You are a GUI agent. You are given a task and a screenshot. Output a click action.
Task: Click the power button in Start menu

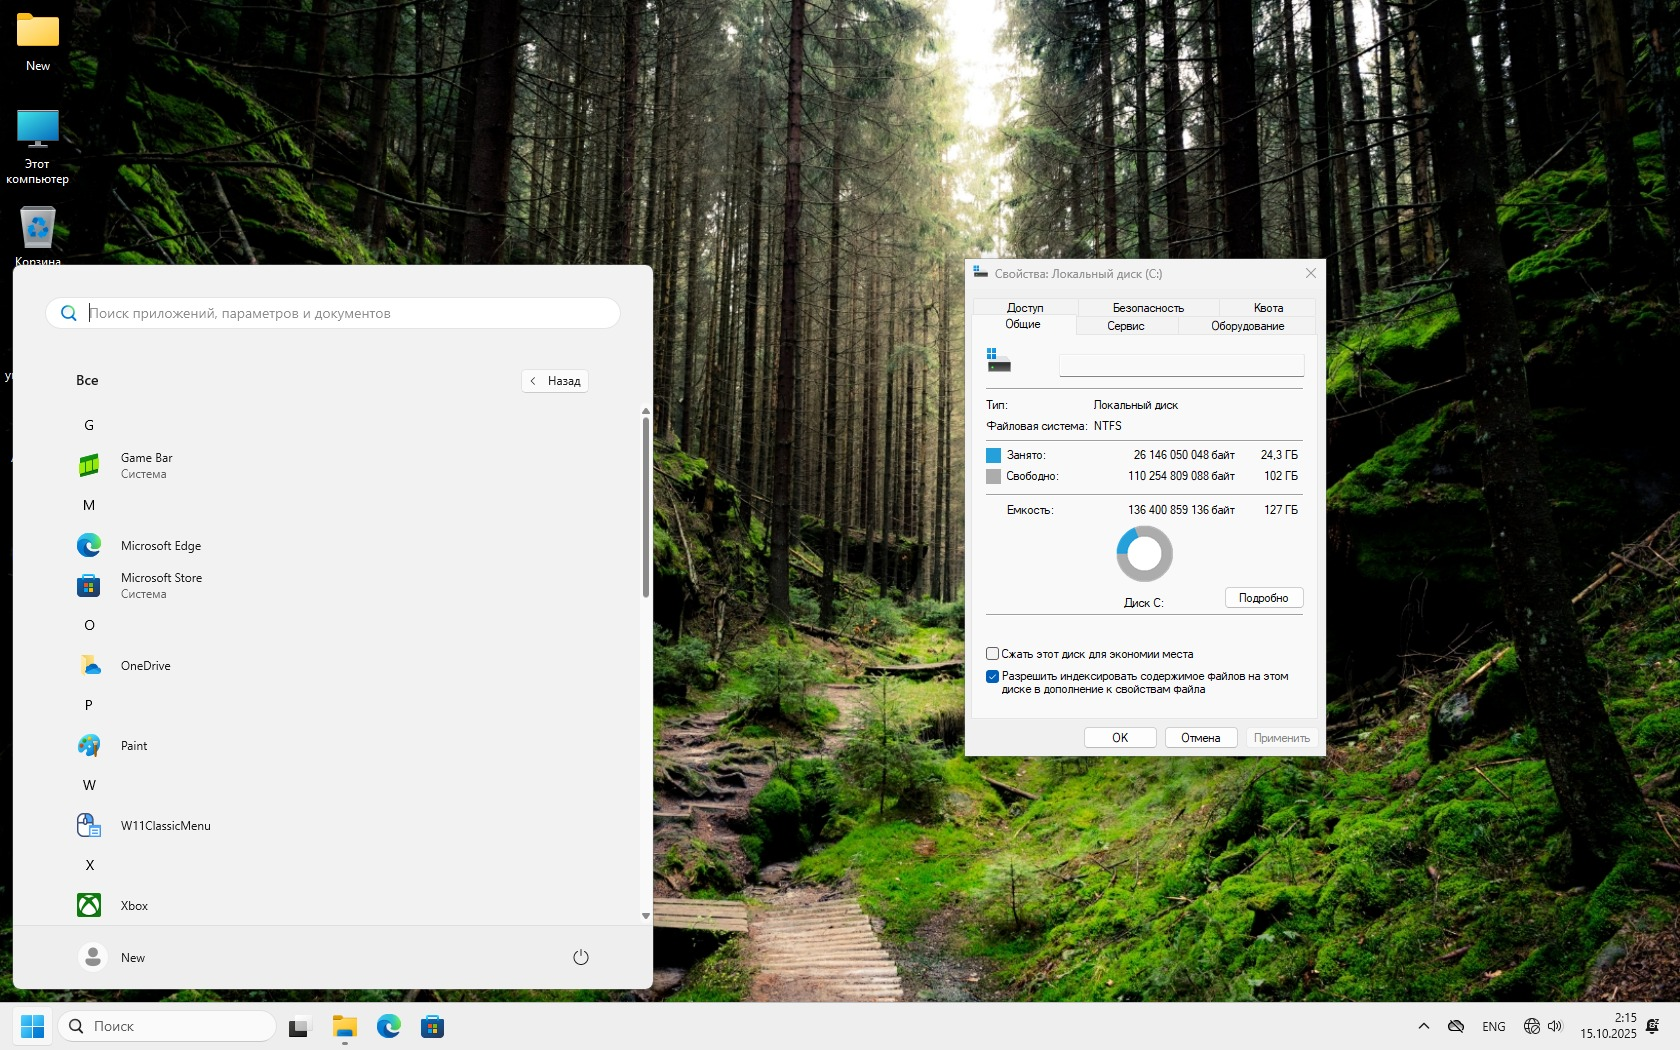click(x=580, y=957)
